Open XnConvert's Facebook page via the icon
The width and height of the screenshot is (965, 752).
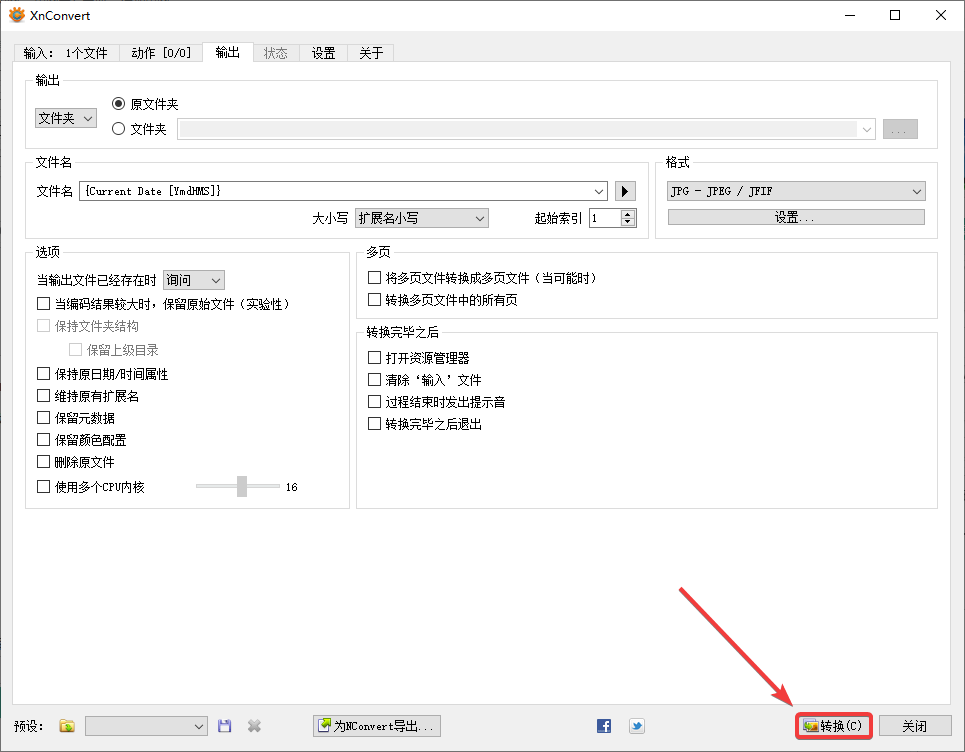[x=603, y=726]
